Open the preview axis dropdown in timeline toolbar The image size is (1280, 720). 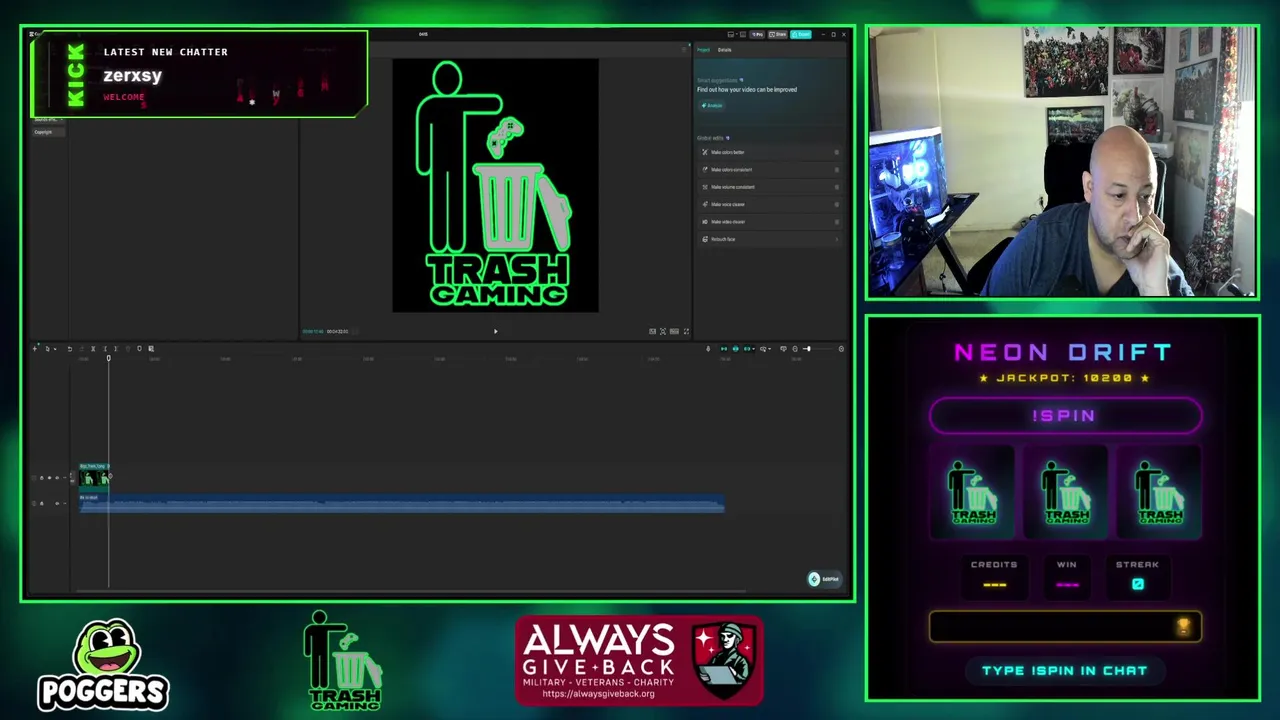pyautogui.click(x=770, y=349)
